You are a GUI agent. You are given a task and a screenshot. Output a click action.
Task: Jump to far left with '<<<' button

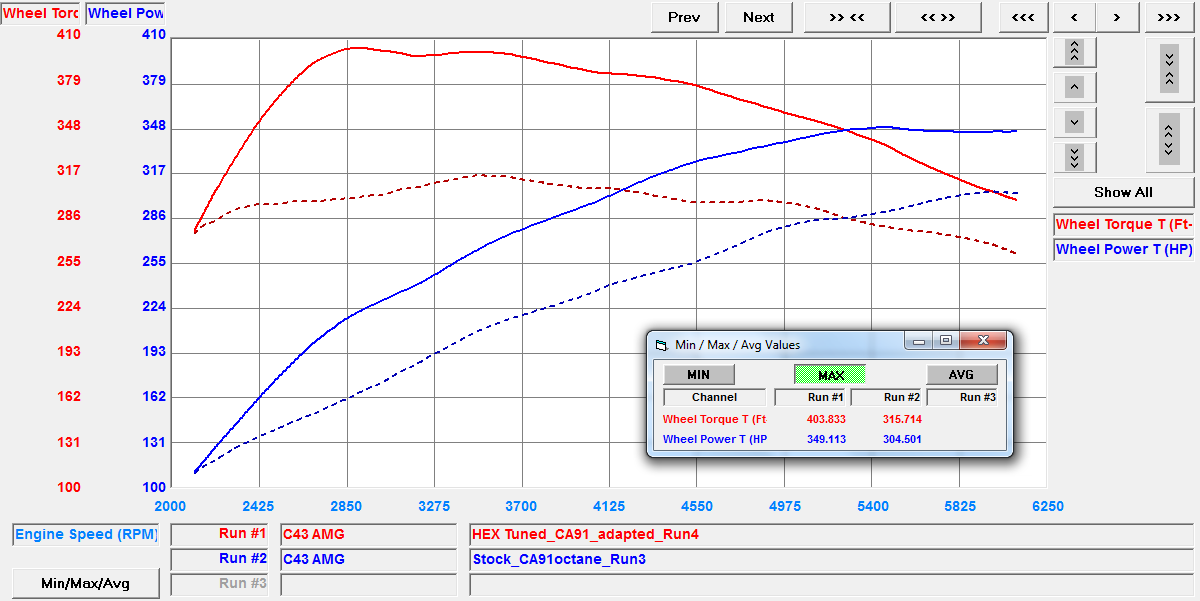(1022, 17)
